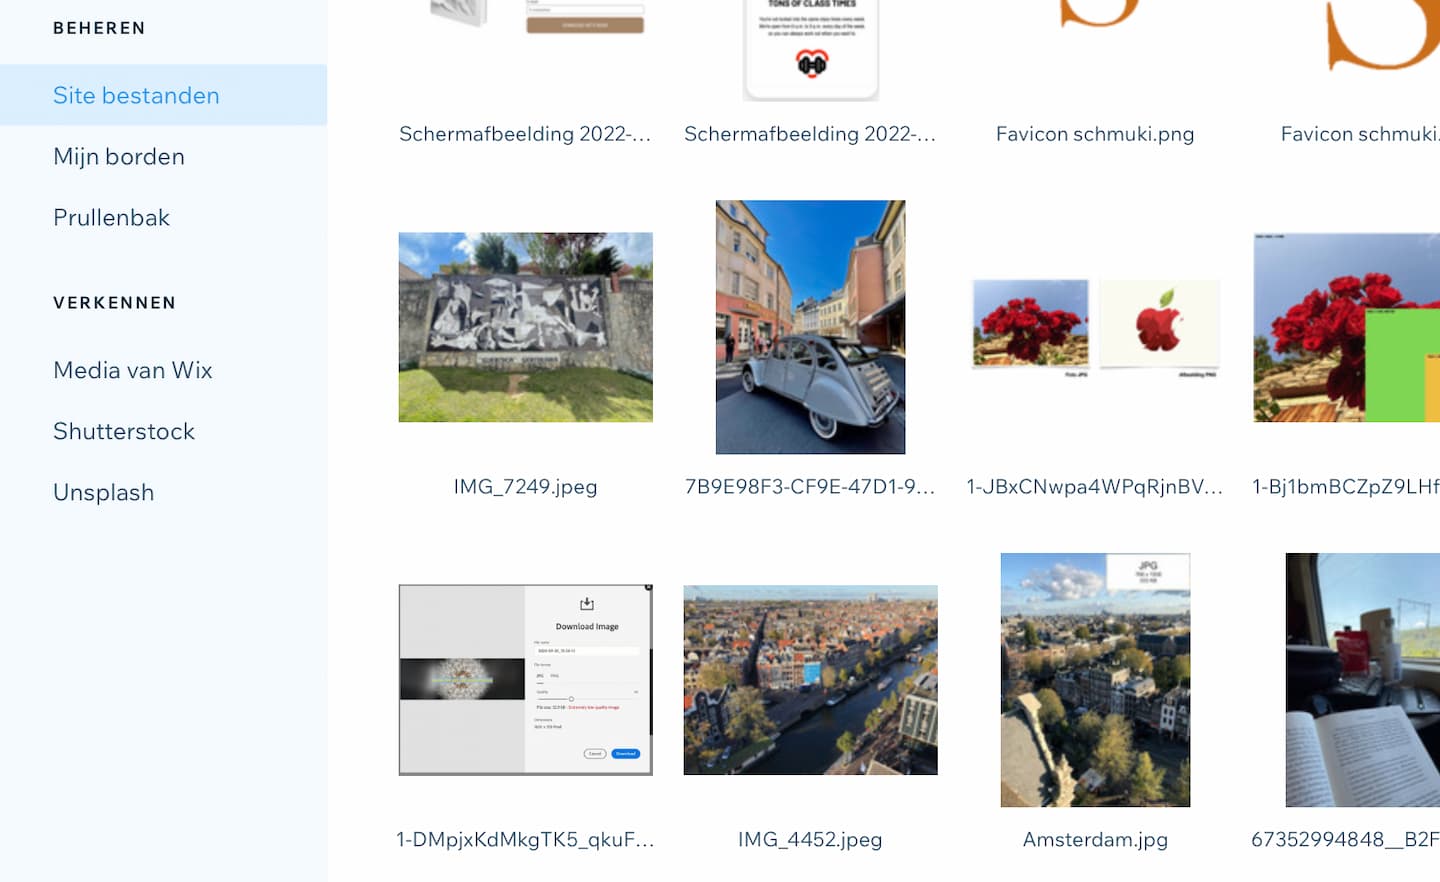Select the Site bestanden section

pos(136,95)
